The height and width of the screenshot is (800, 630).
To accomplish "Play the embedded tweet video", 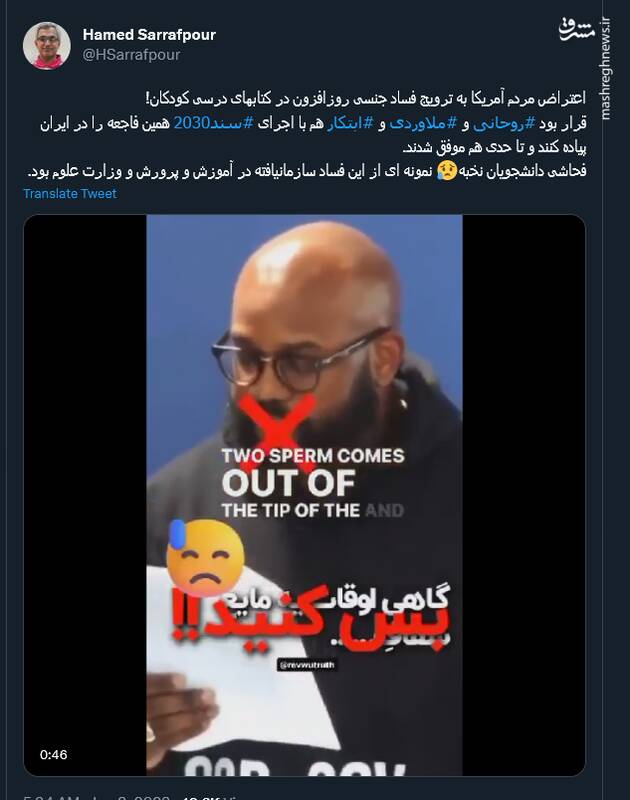I will (304, 495).
